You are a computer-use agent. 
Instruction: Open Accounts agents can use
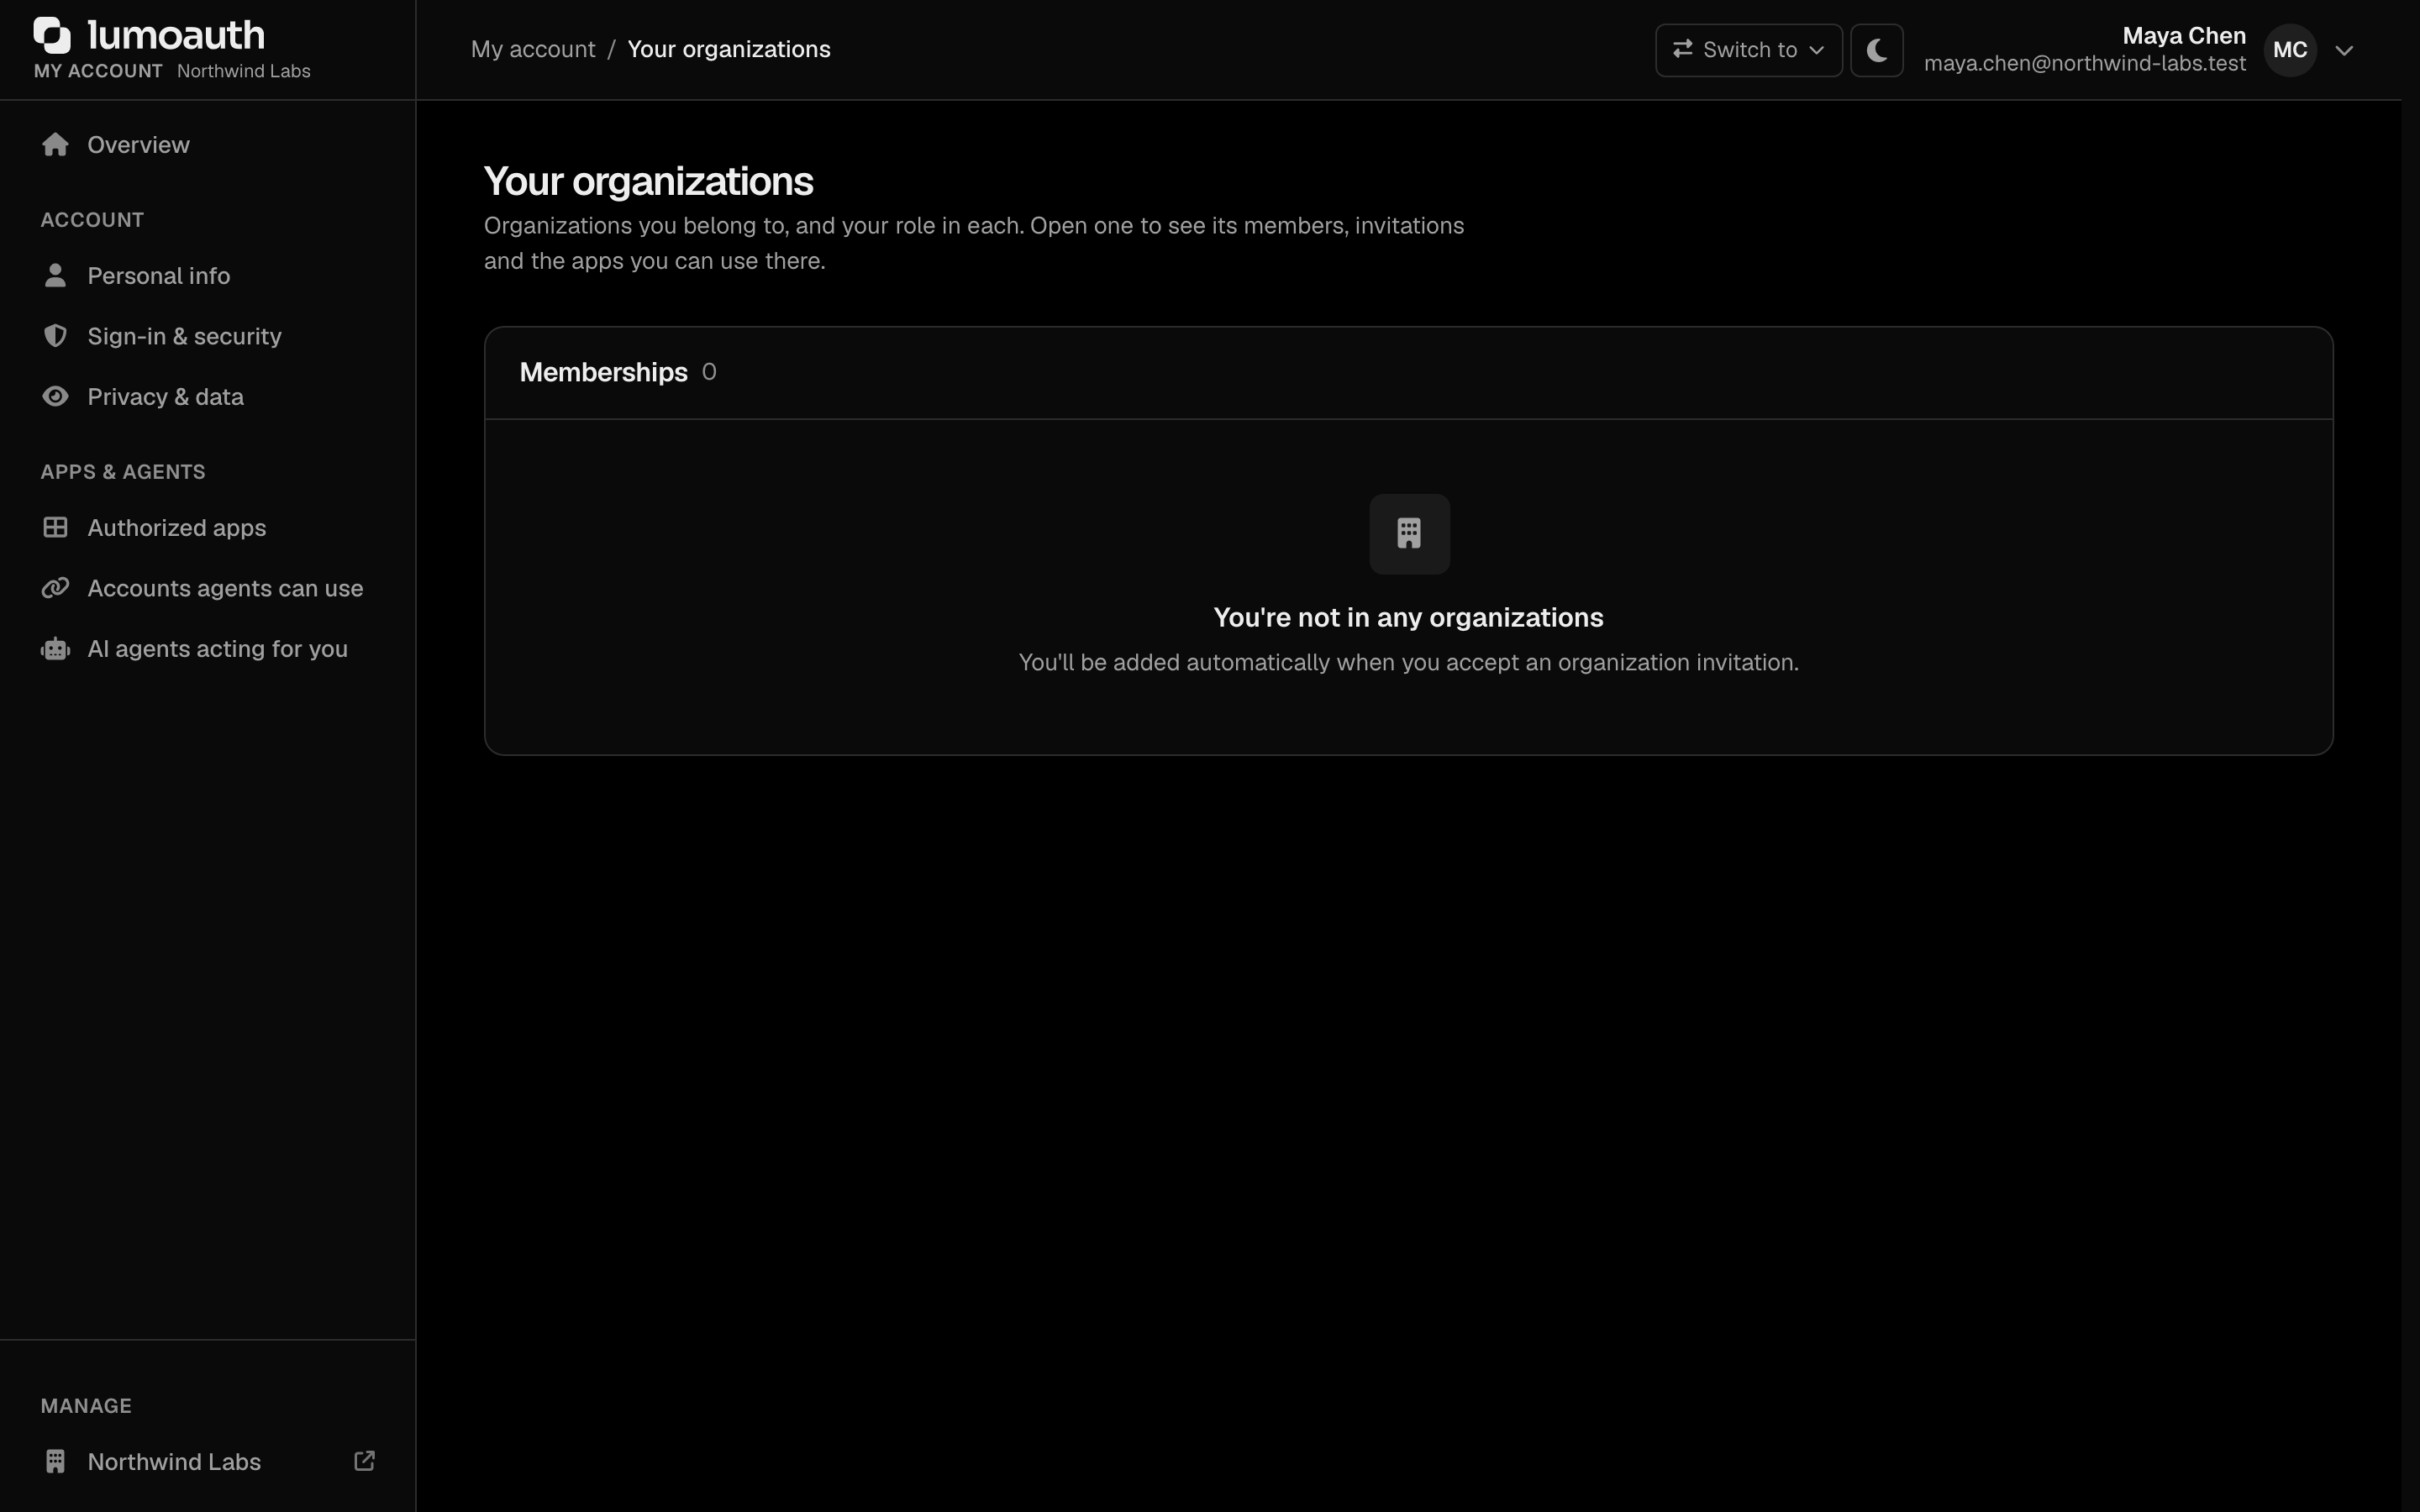pos(207,588)
